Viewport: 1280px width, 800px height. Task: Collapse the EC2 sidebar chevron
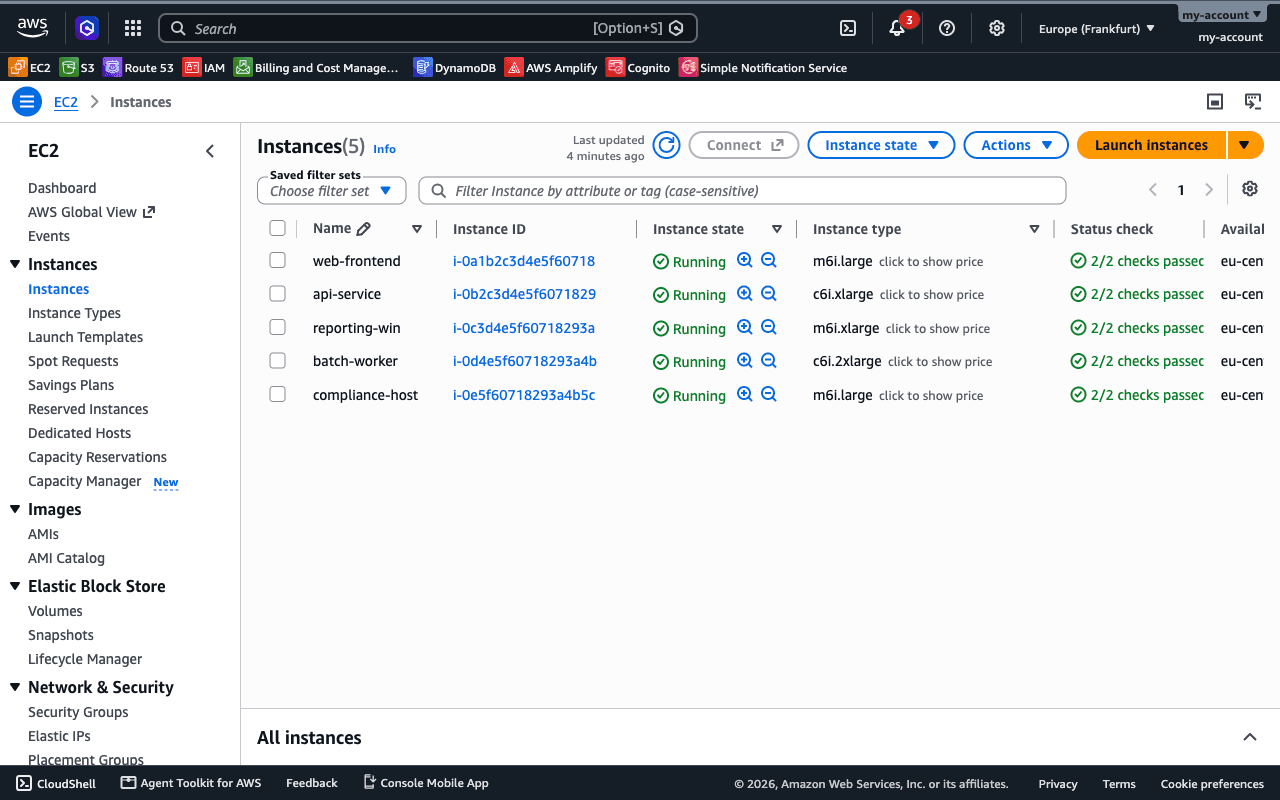pos(210,151)
